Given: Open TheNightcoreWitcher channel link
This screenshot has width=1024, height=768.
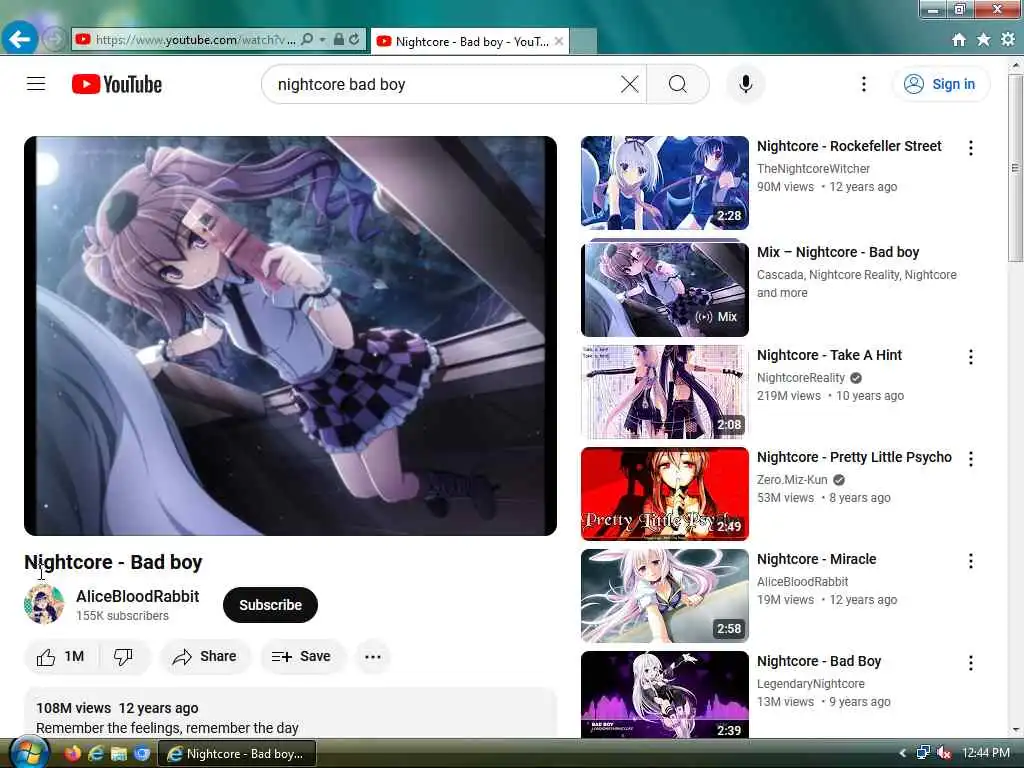Looking at the screenshot, I should click(x=813, y=168).
